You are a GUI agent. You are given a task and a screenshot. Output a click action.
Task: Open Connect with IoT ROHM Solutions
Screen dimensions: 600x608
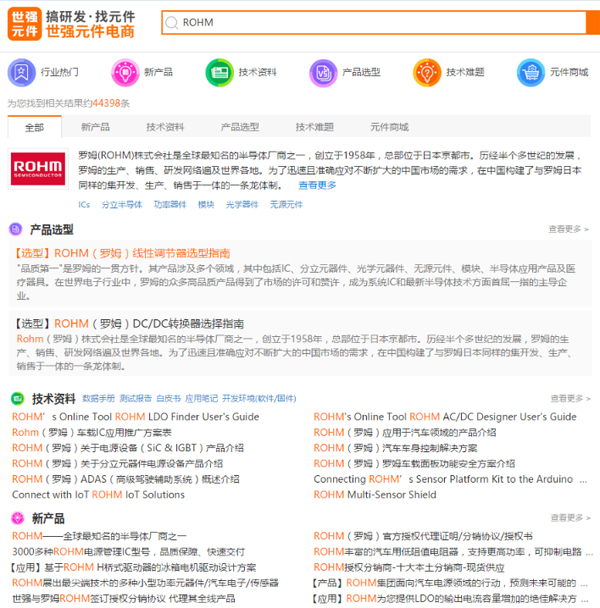[x=98, y=495]
